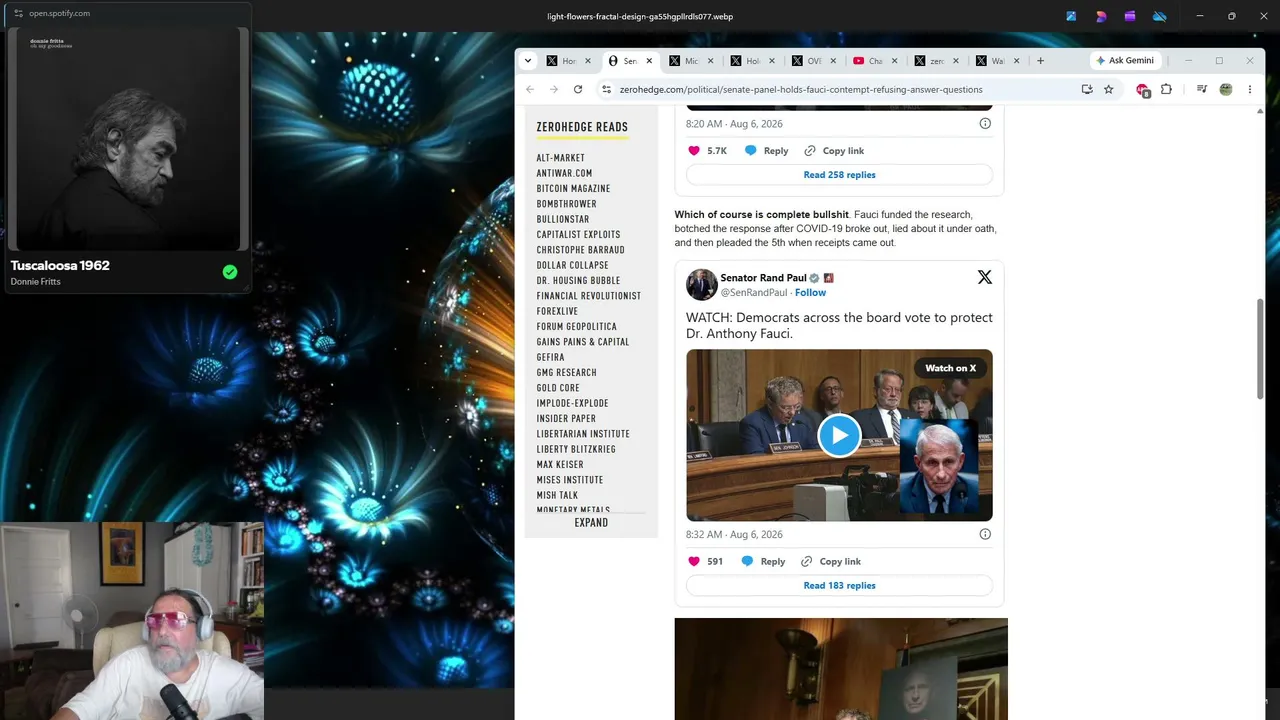Click the OneDrive cloud icon in title bar
This screenshot has height=720, width=1280.
click(1160, 16)
